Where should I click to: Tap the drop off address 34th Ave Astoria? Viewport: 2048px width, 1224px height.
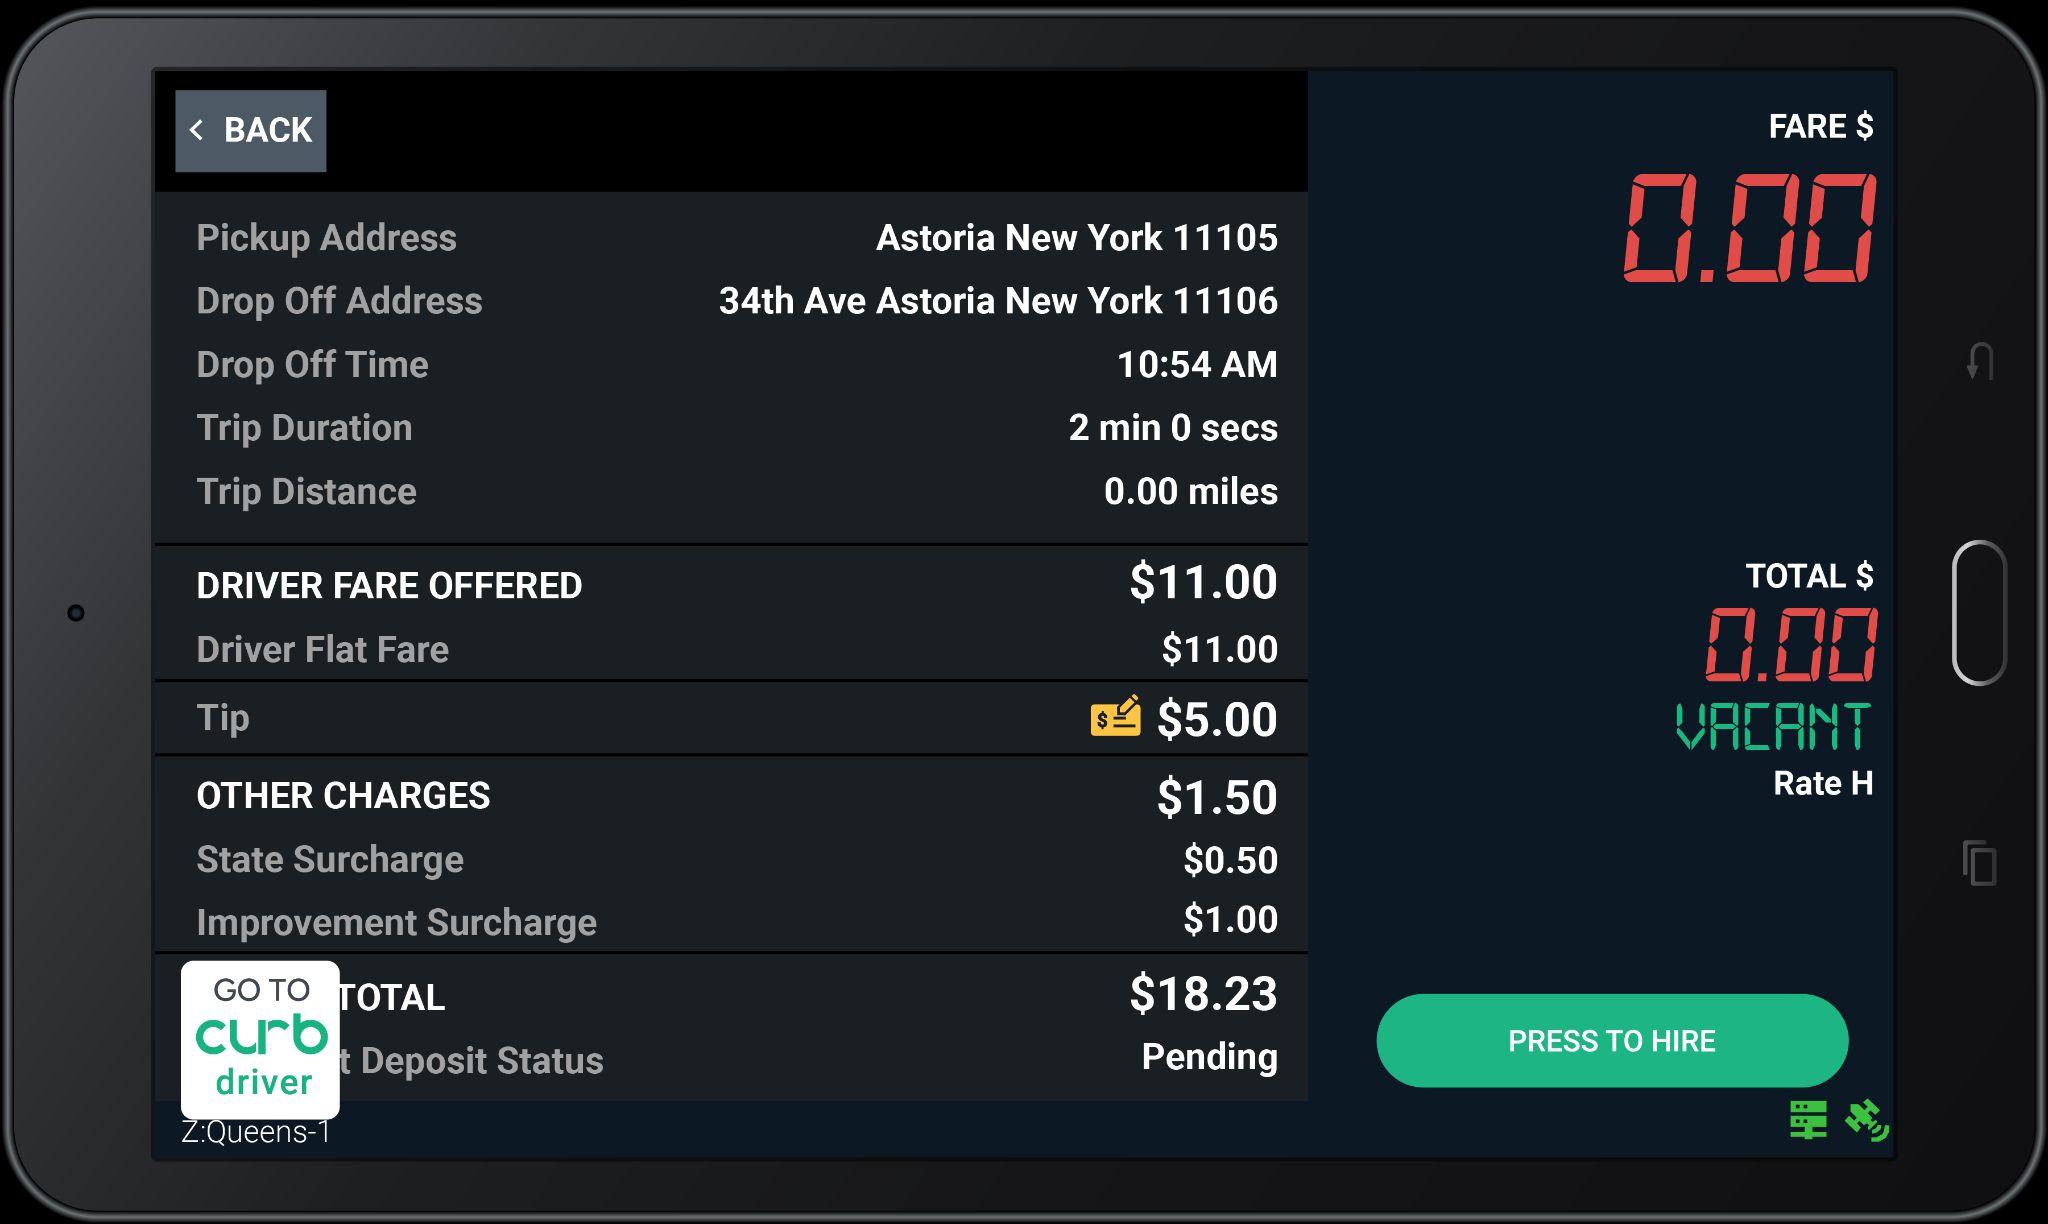click(x=997, y=301)
